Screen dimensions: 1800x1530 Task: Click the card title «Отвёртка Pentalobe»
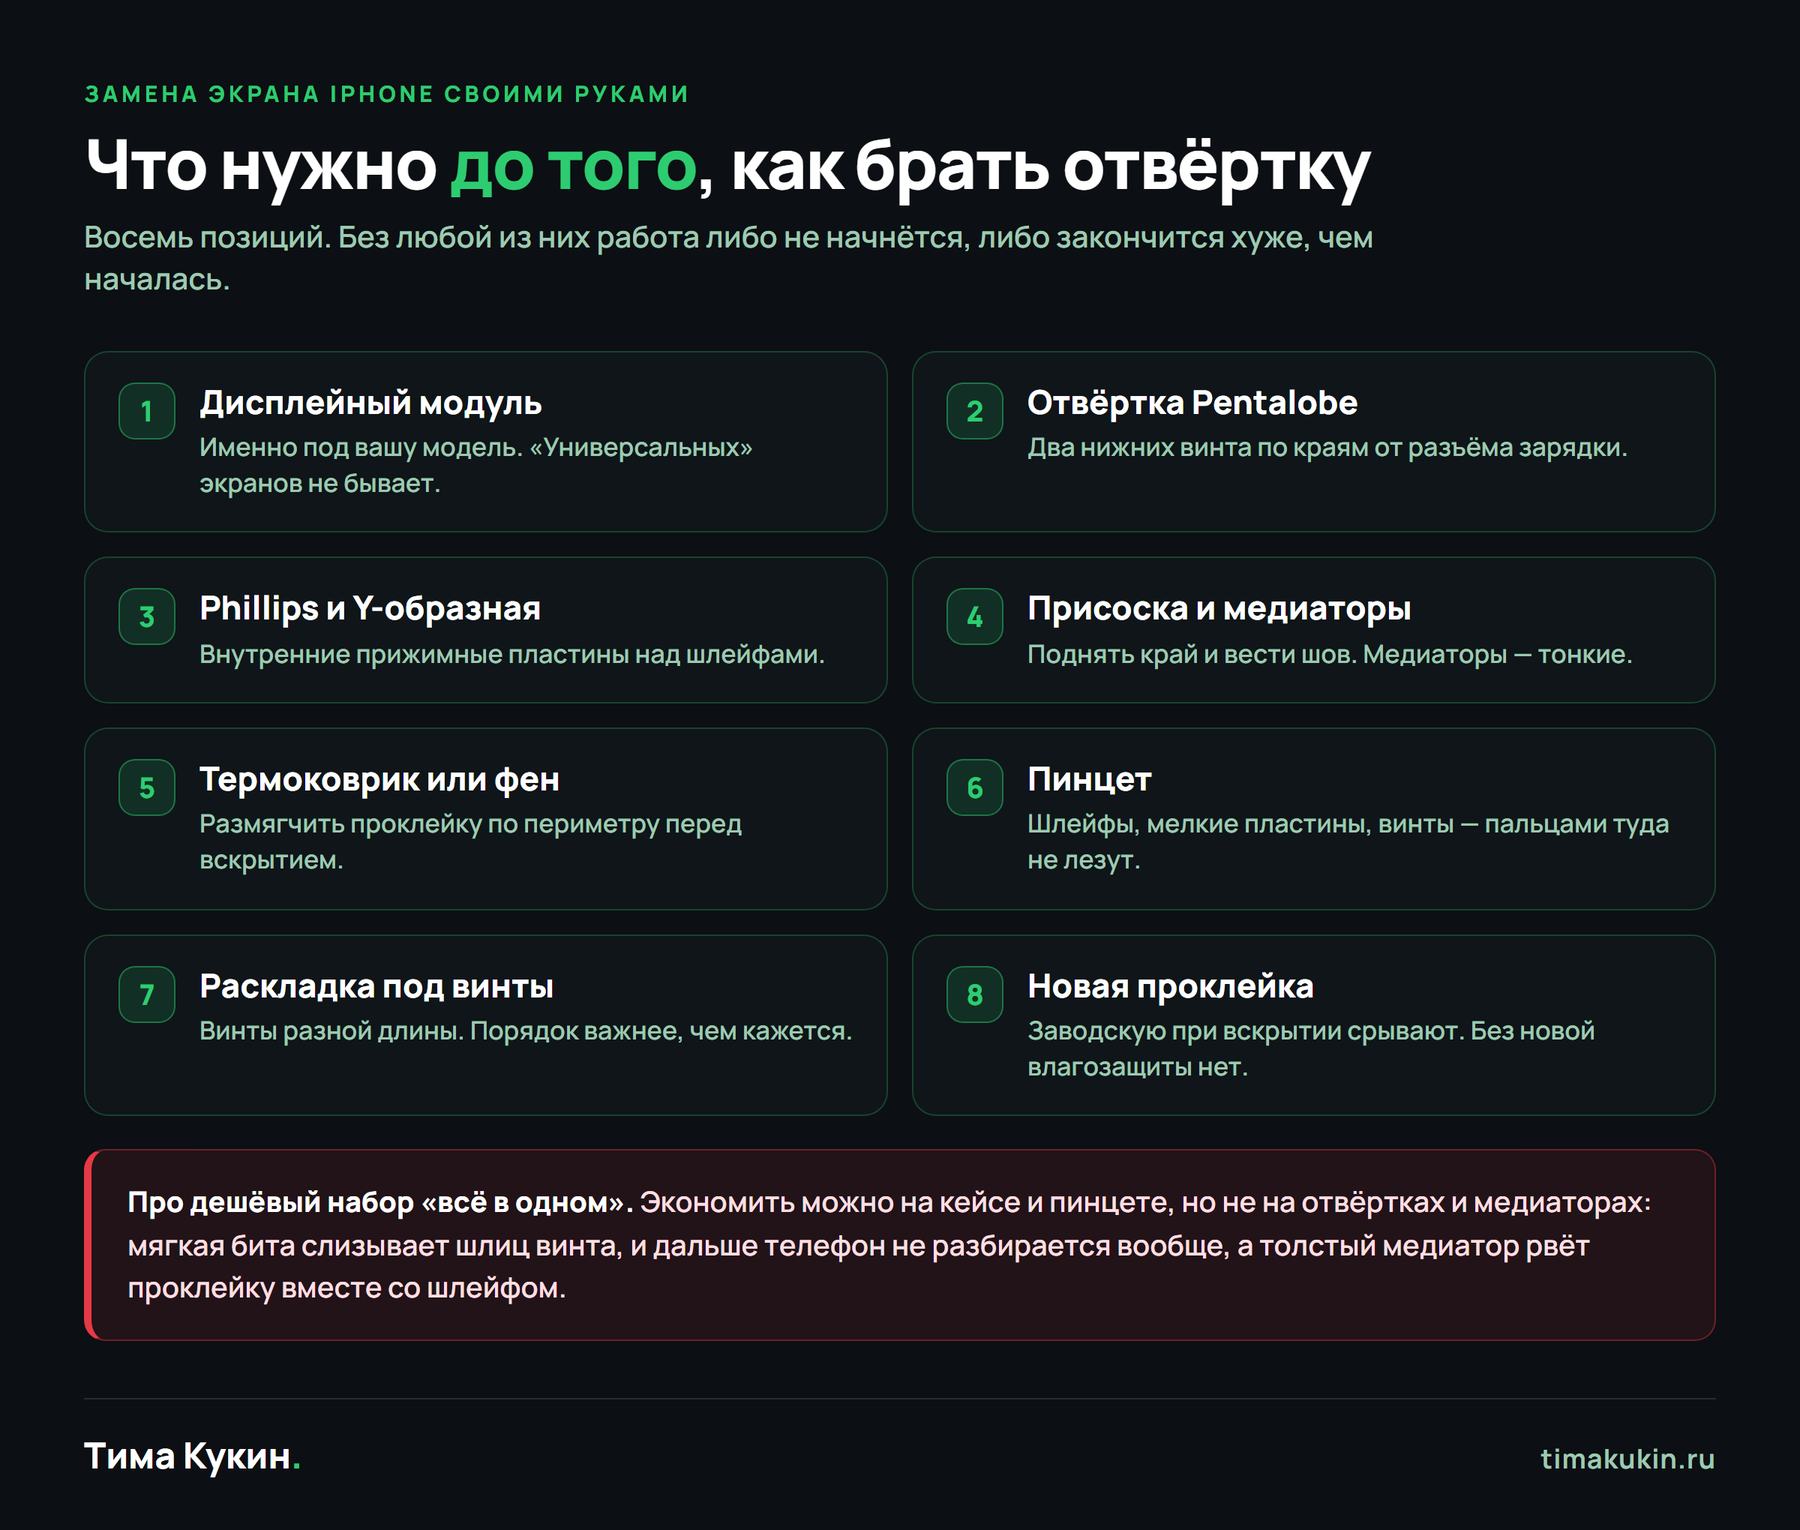(1192, 403)
